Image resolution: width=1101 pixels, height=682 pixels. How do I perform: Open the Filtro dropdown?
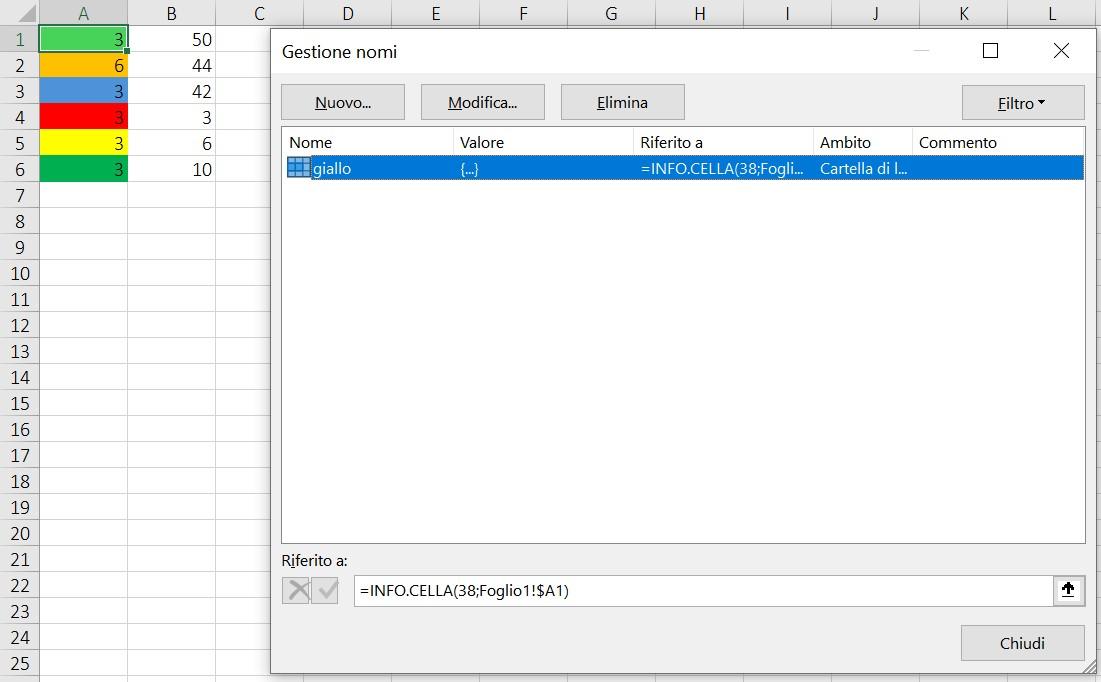point(1022,102)
